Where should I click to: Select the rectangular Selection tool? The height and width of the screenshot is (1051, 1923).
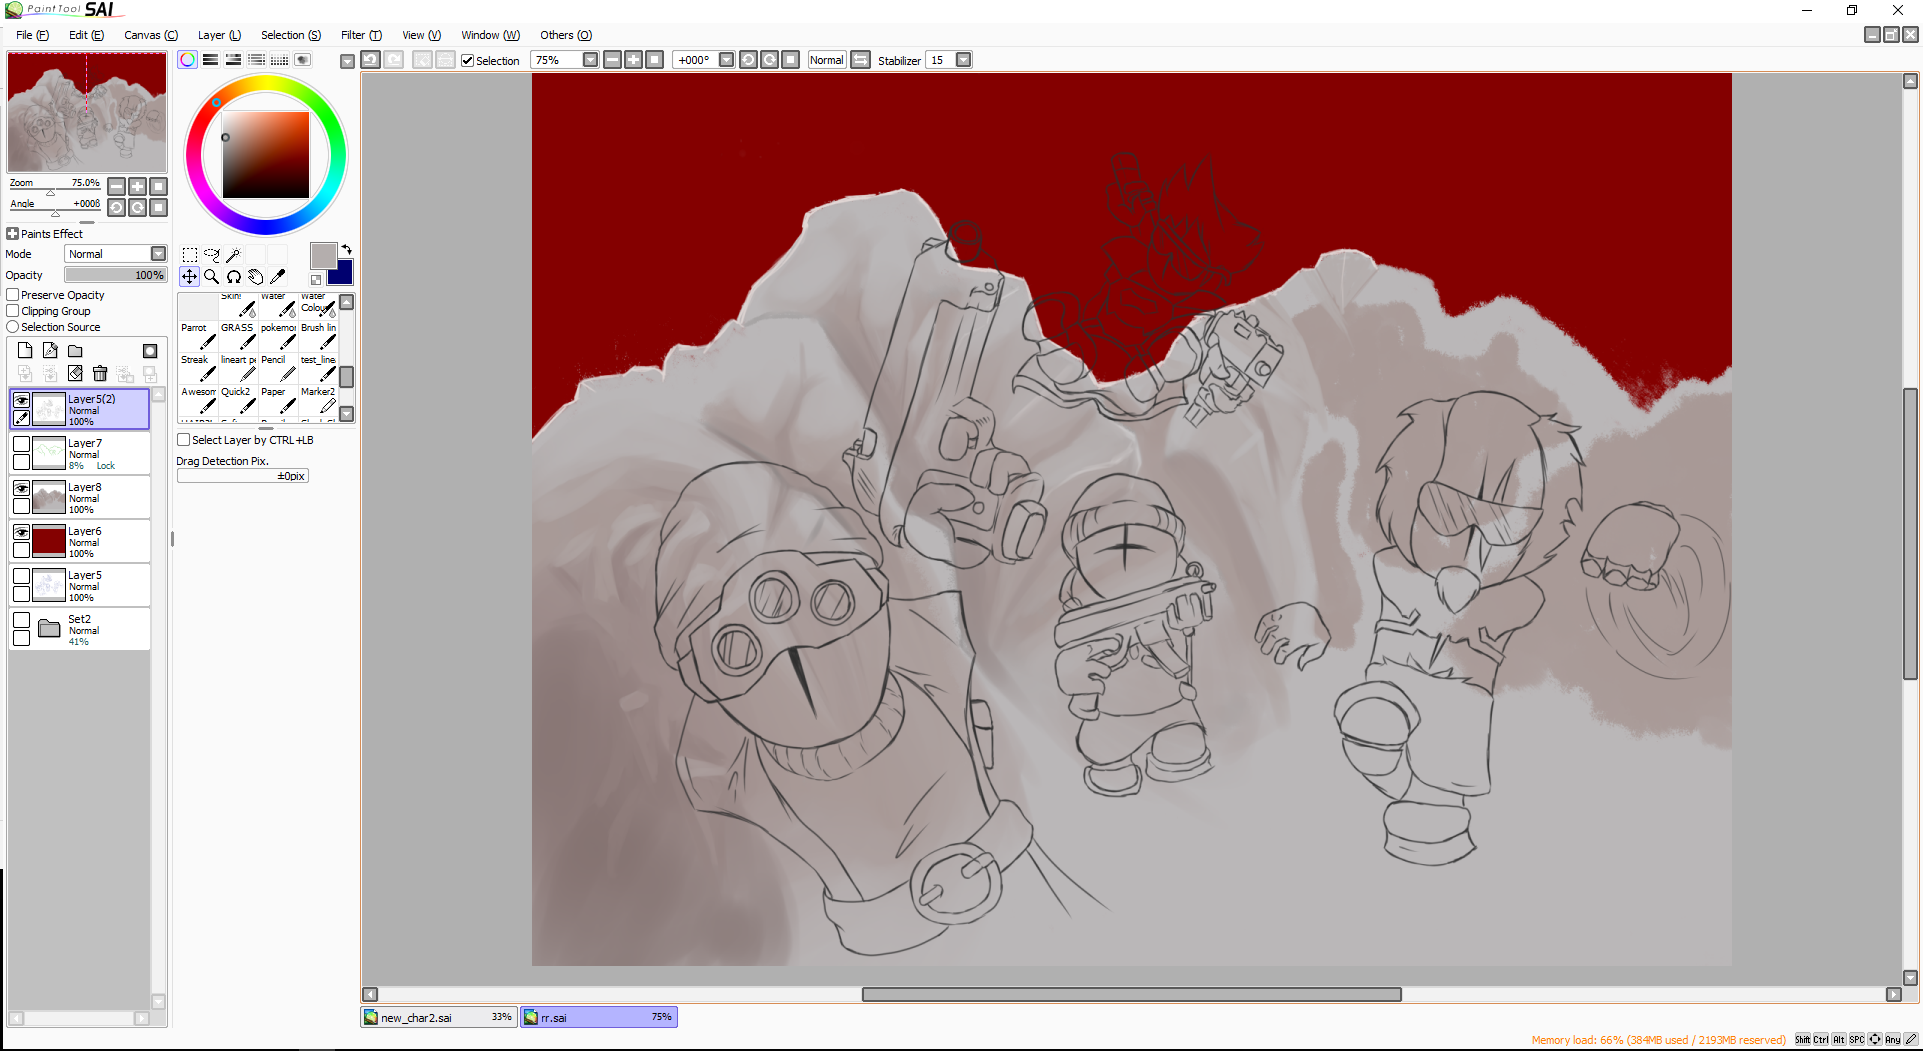(190, 255)
